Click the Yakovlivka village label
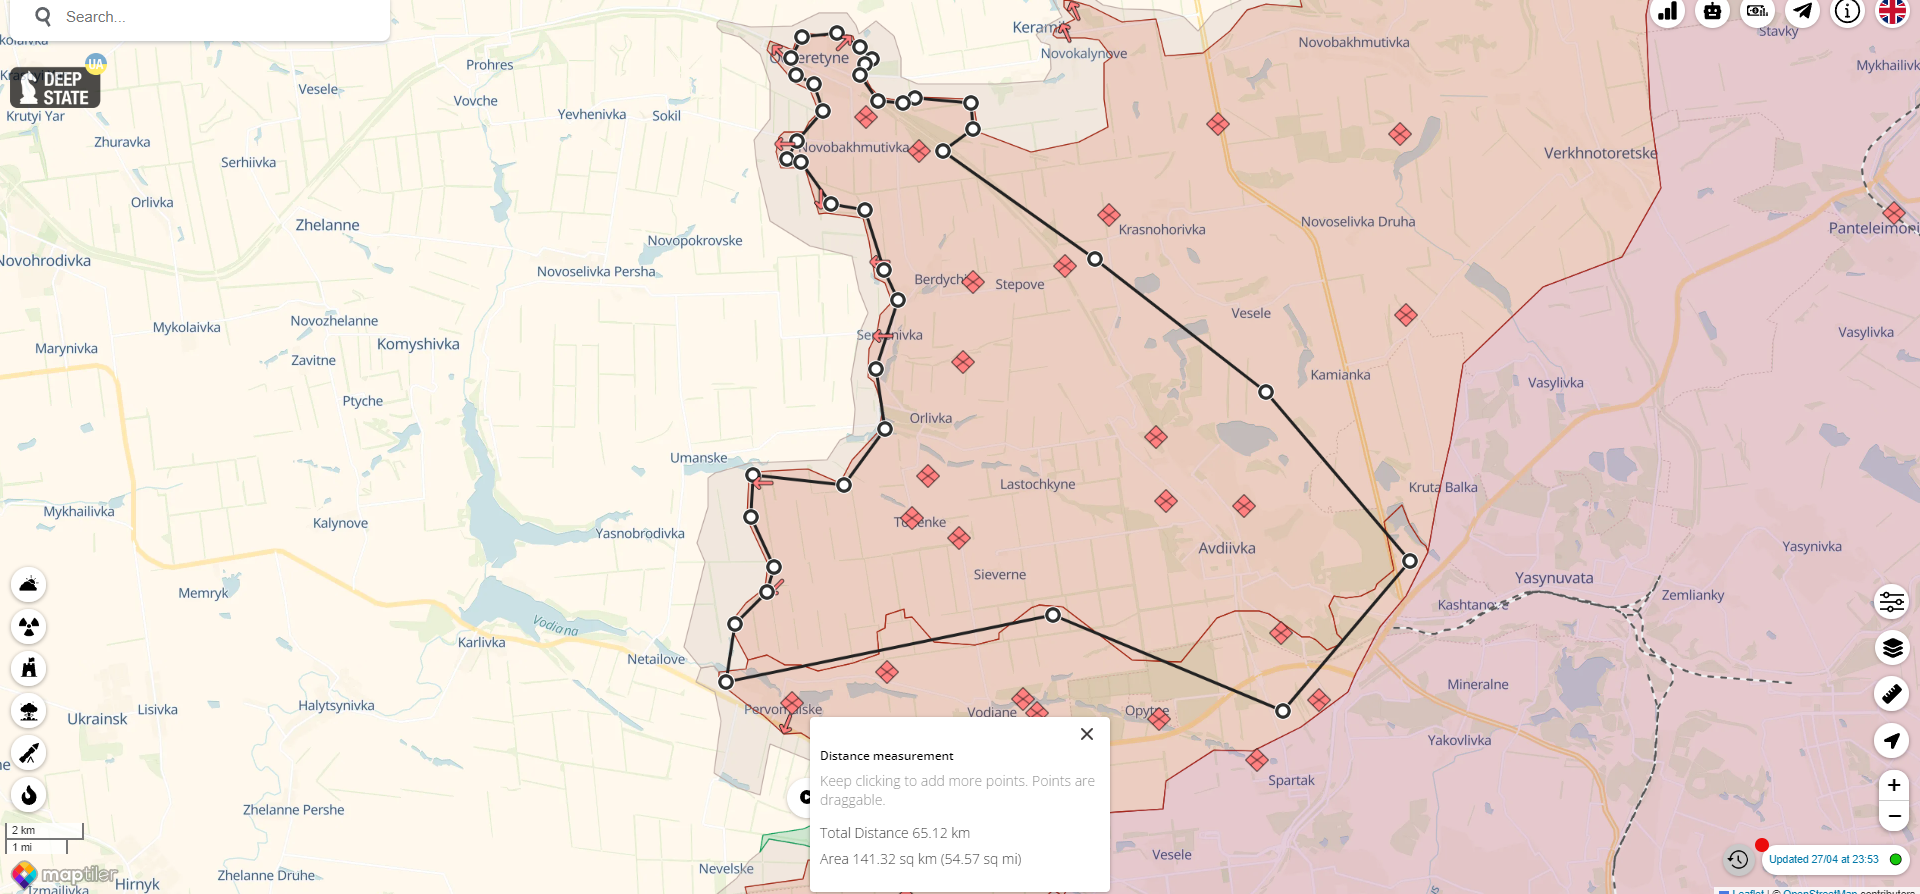This screenshot has height=894, width=1920. coord(1459,740)
